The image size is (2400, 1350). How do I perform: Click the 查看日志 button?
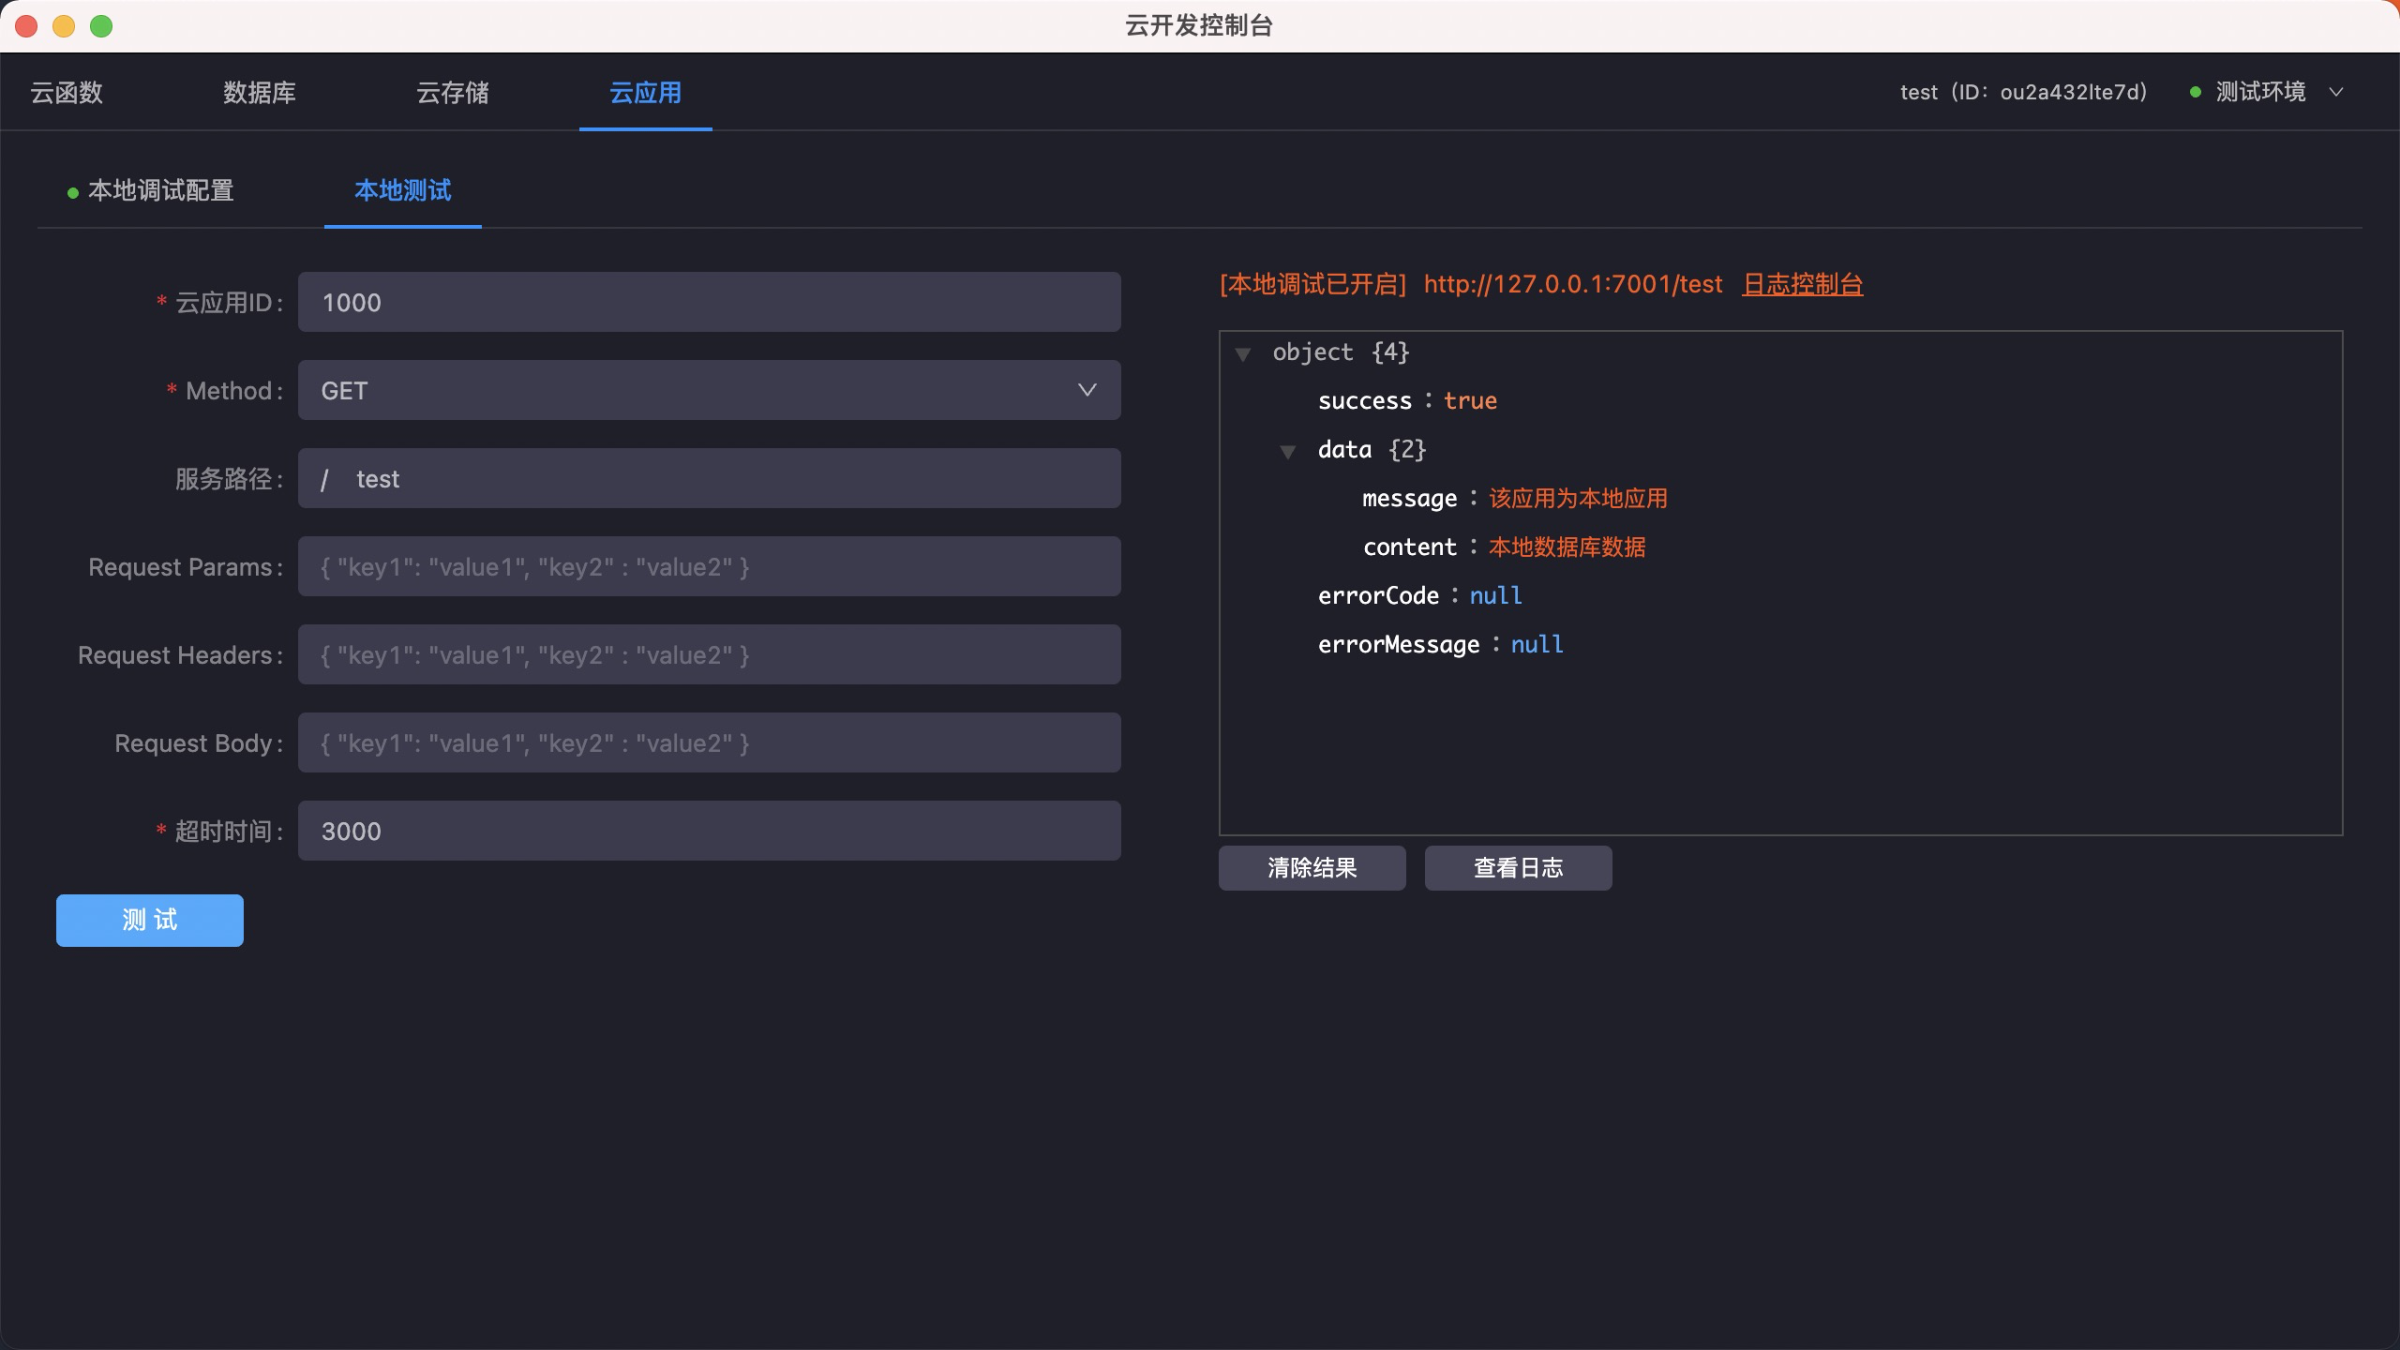pos(1518,868)
